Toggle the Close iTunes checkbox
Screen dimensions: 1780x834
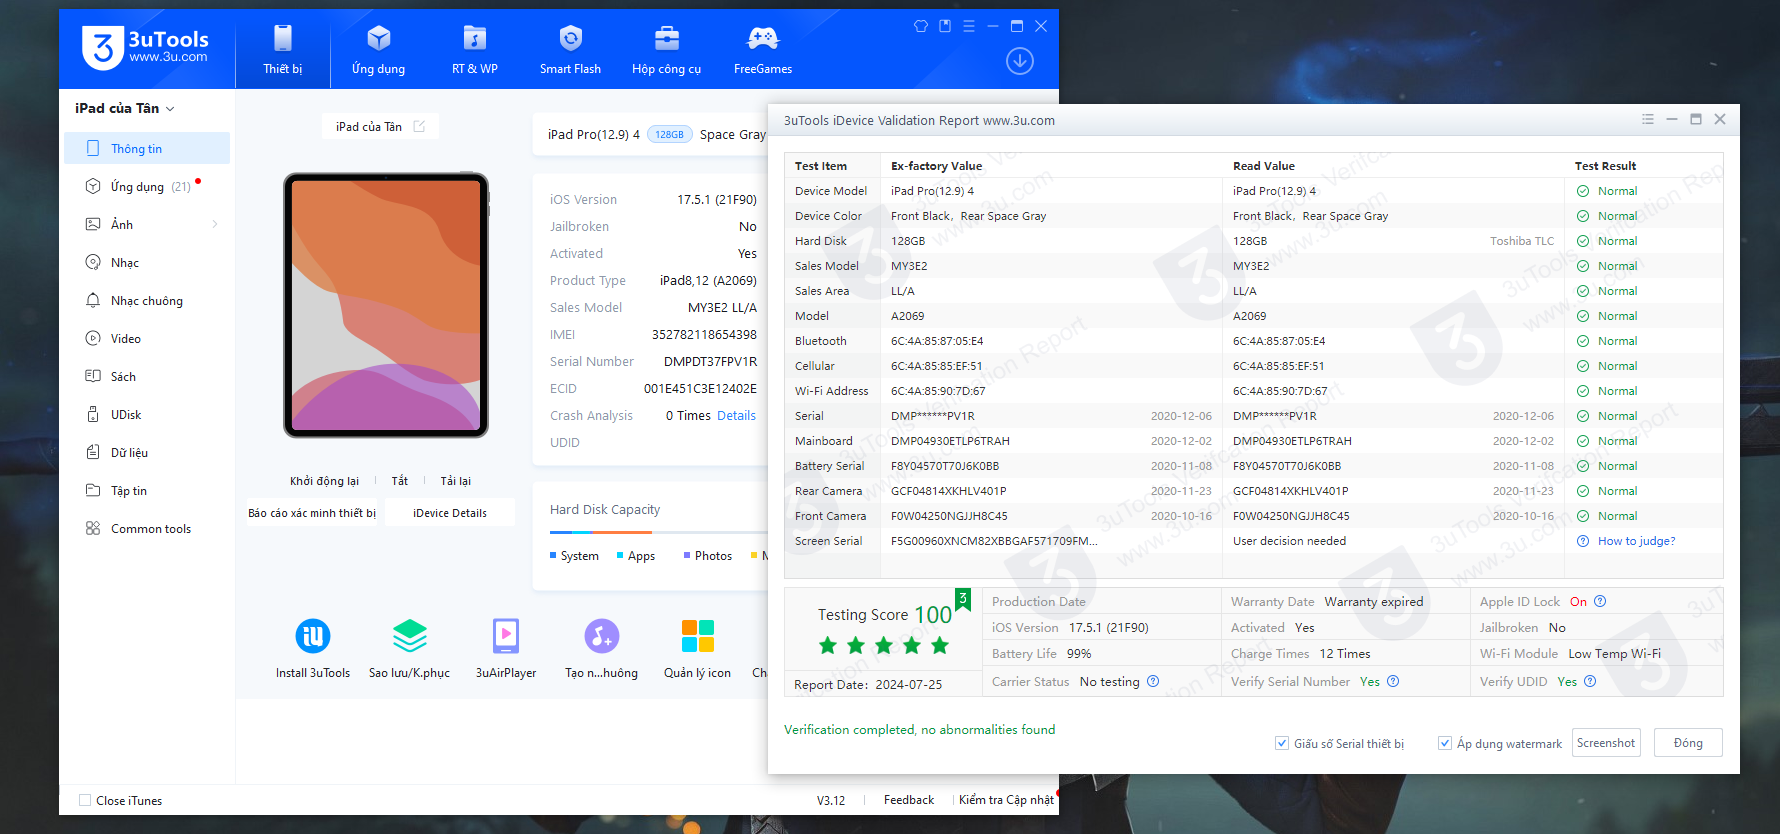85,800
